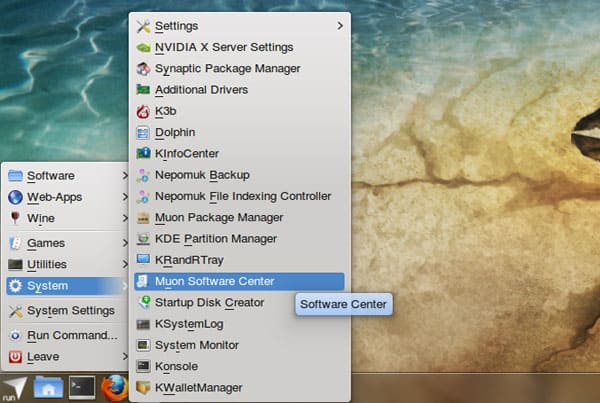The image size is (600, 403).
Task: Click the Dolphin file manager icon
Action: (143, 132)
